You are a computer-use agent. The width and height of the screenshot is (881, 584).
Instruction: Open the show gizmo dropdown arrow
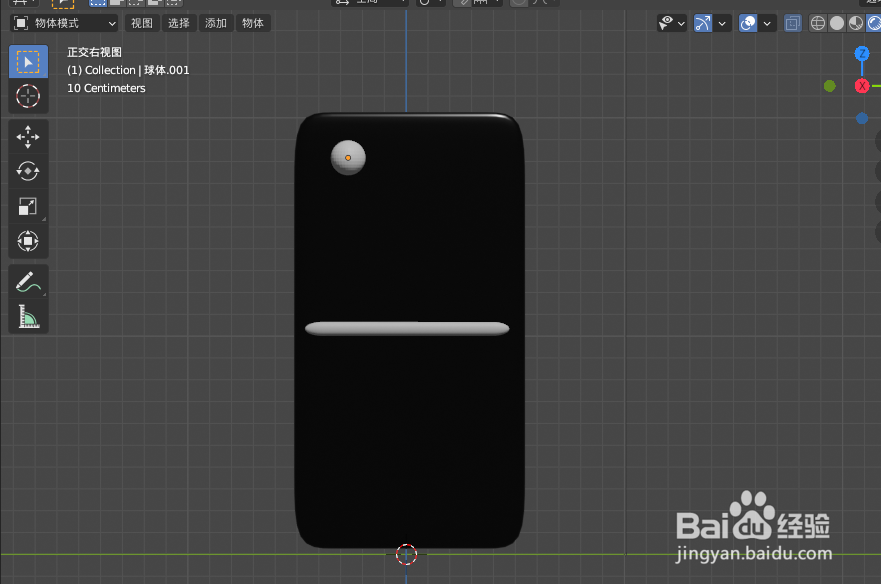721,22
